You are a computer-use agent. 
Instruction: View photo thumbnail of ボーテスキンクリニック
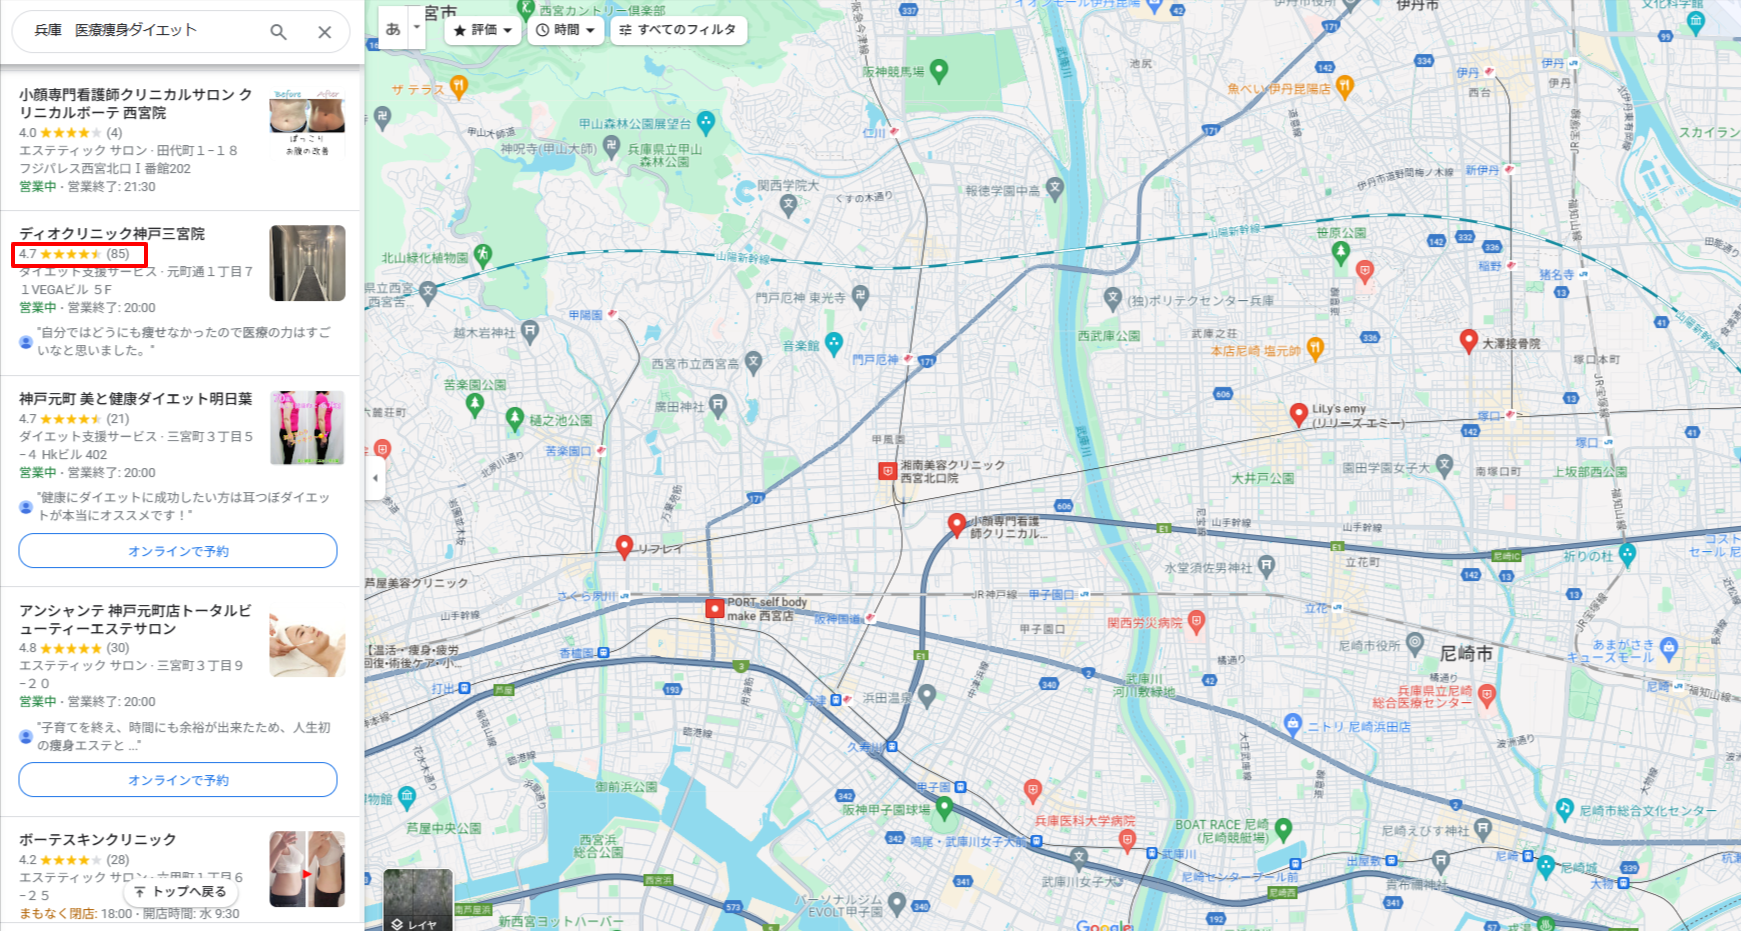[307, 869]
